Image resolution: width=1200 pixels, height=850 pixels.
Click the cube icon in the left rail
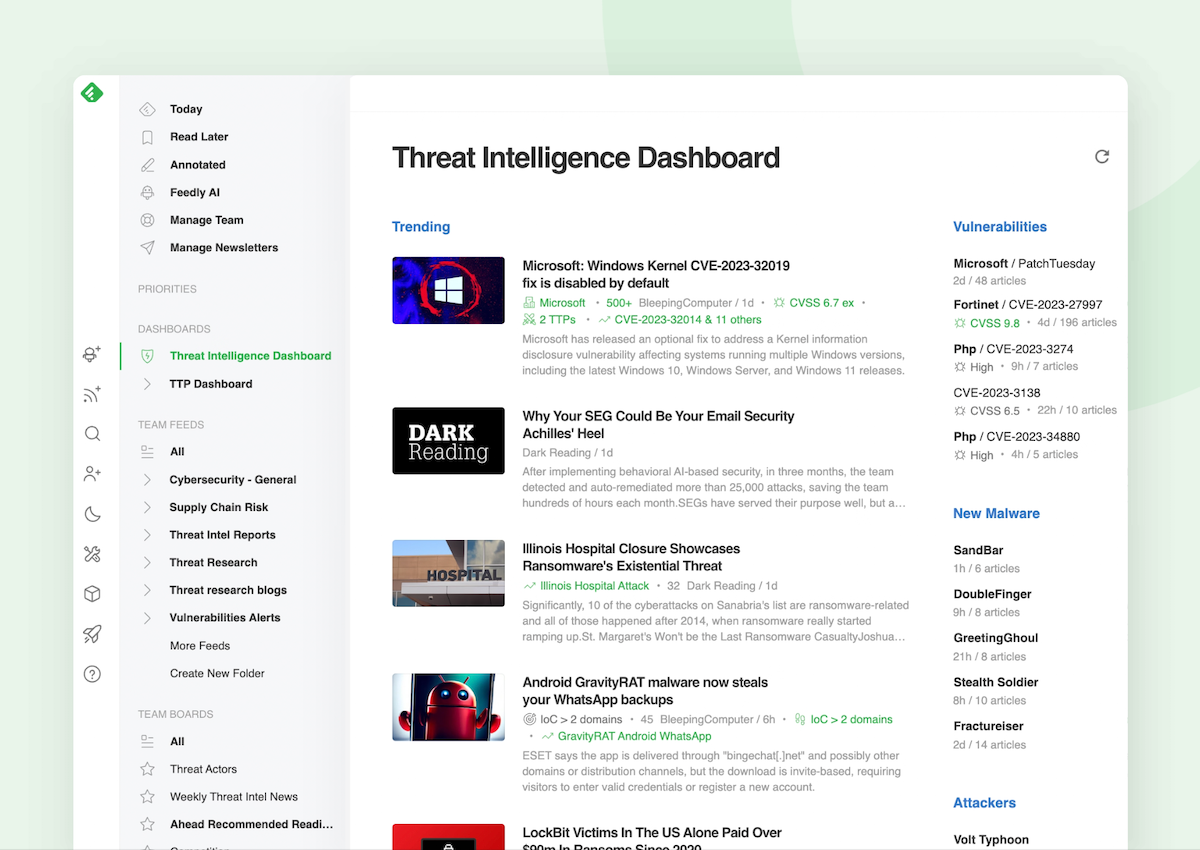coord(92,593)
